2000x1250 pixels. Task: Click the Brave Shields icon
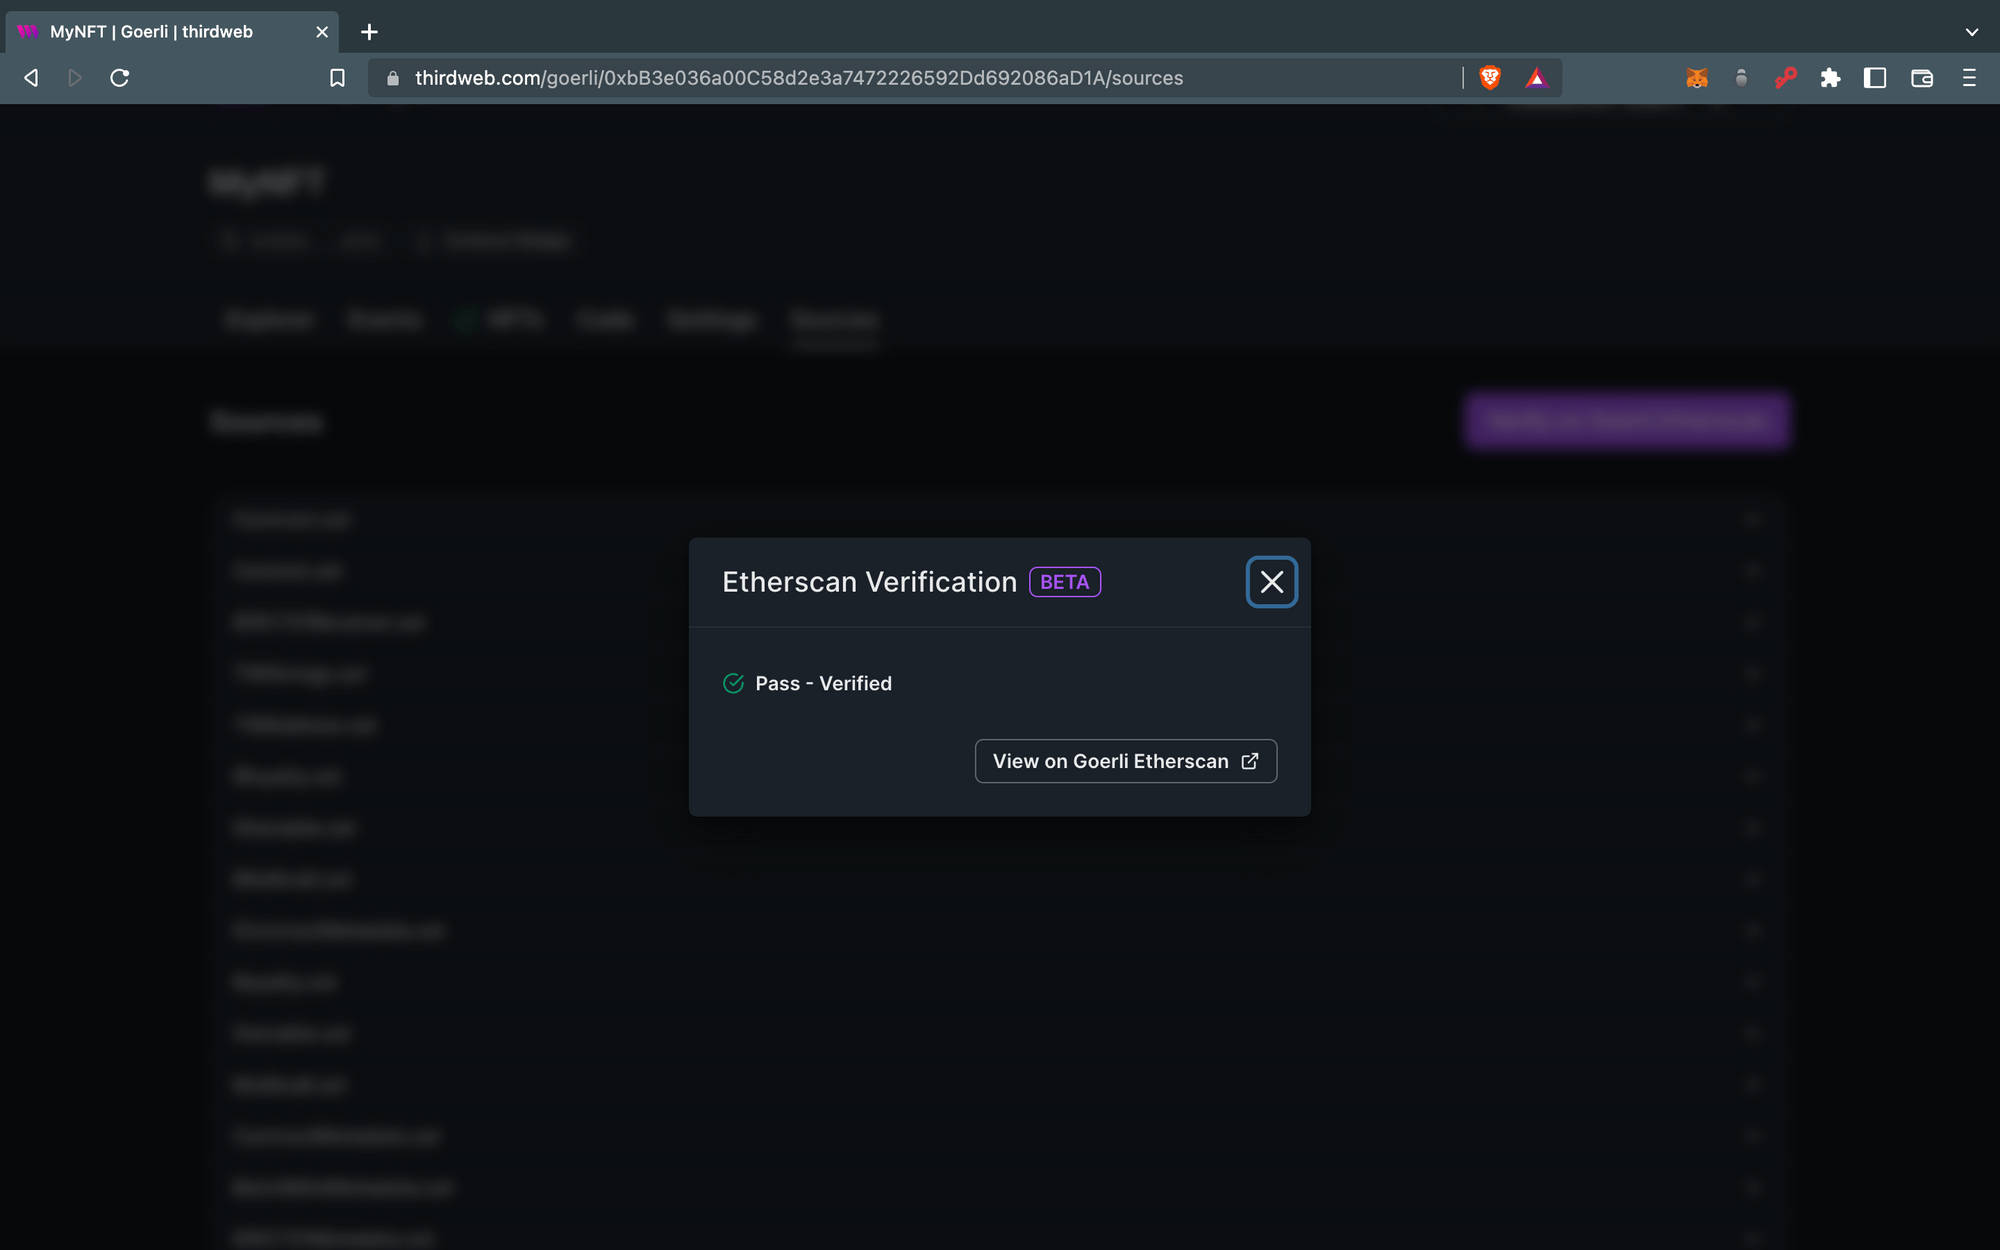(x=1490, y=77)
